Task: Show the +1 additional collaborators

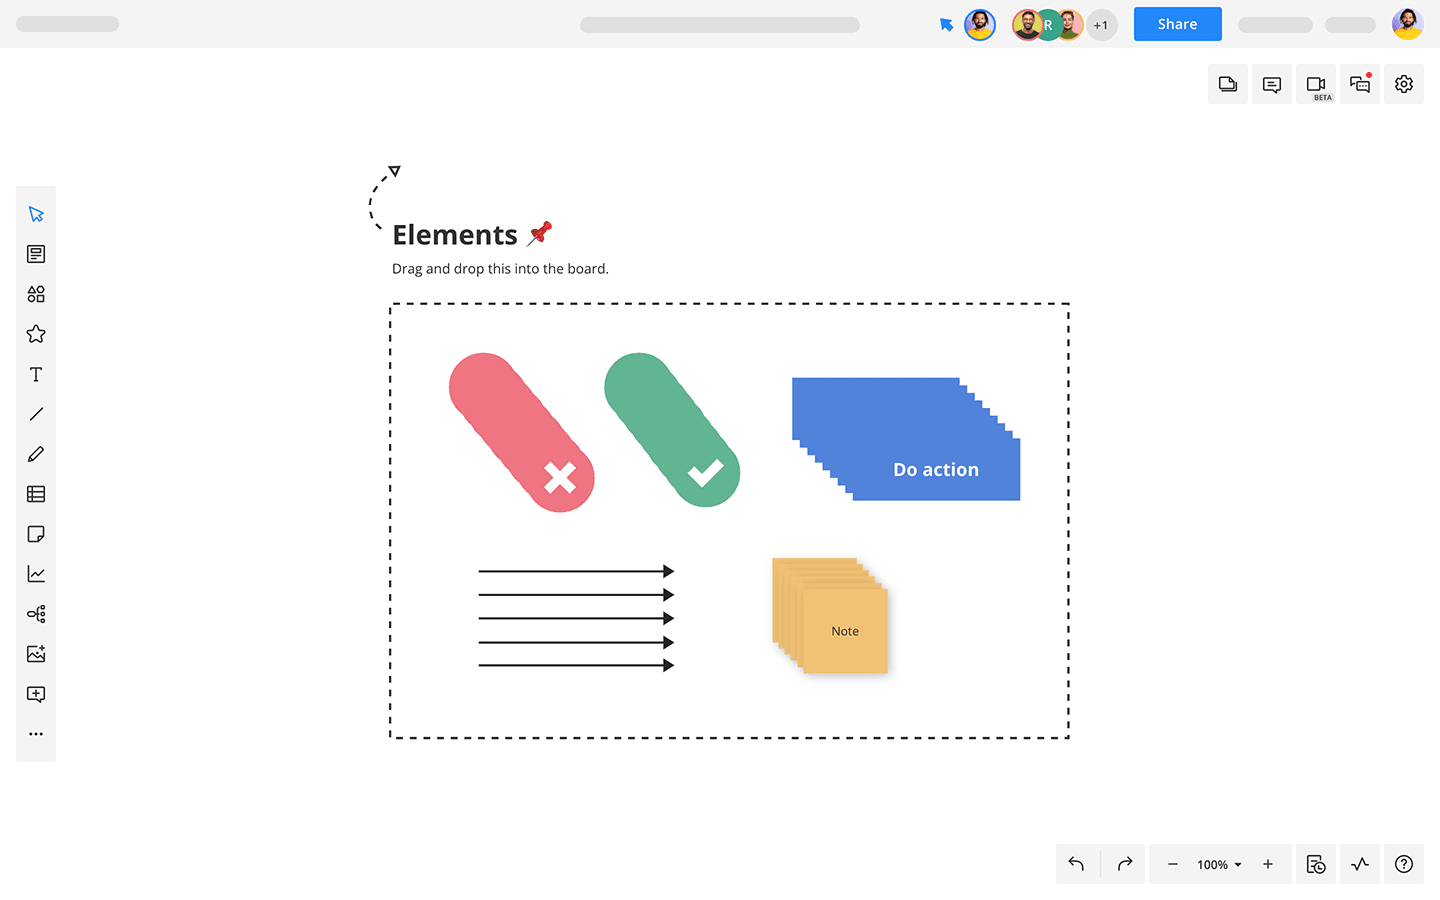Action: tap(1101, 25)
